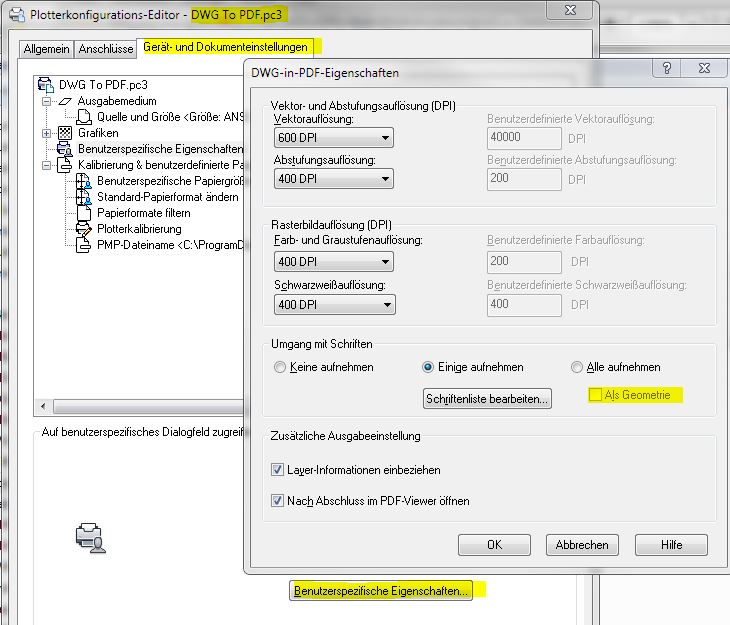Click the Standard-Papierformat ändern icon
The width and height of the screenshot is (730, 625).
tap(84, 197)
